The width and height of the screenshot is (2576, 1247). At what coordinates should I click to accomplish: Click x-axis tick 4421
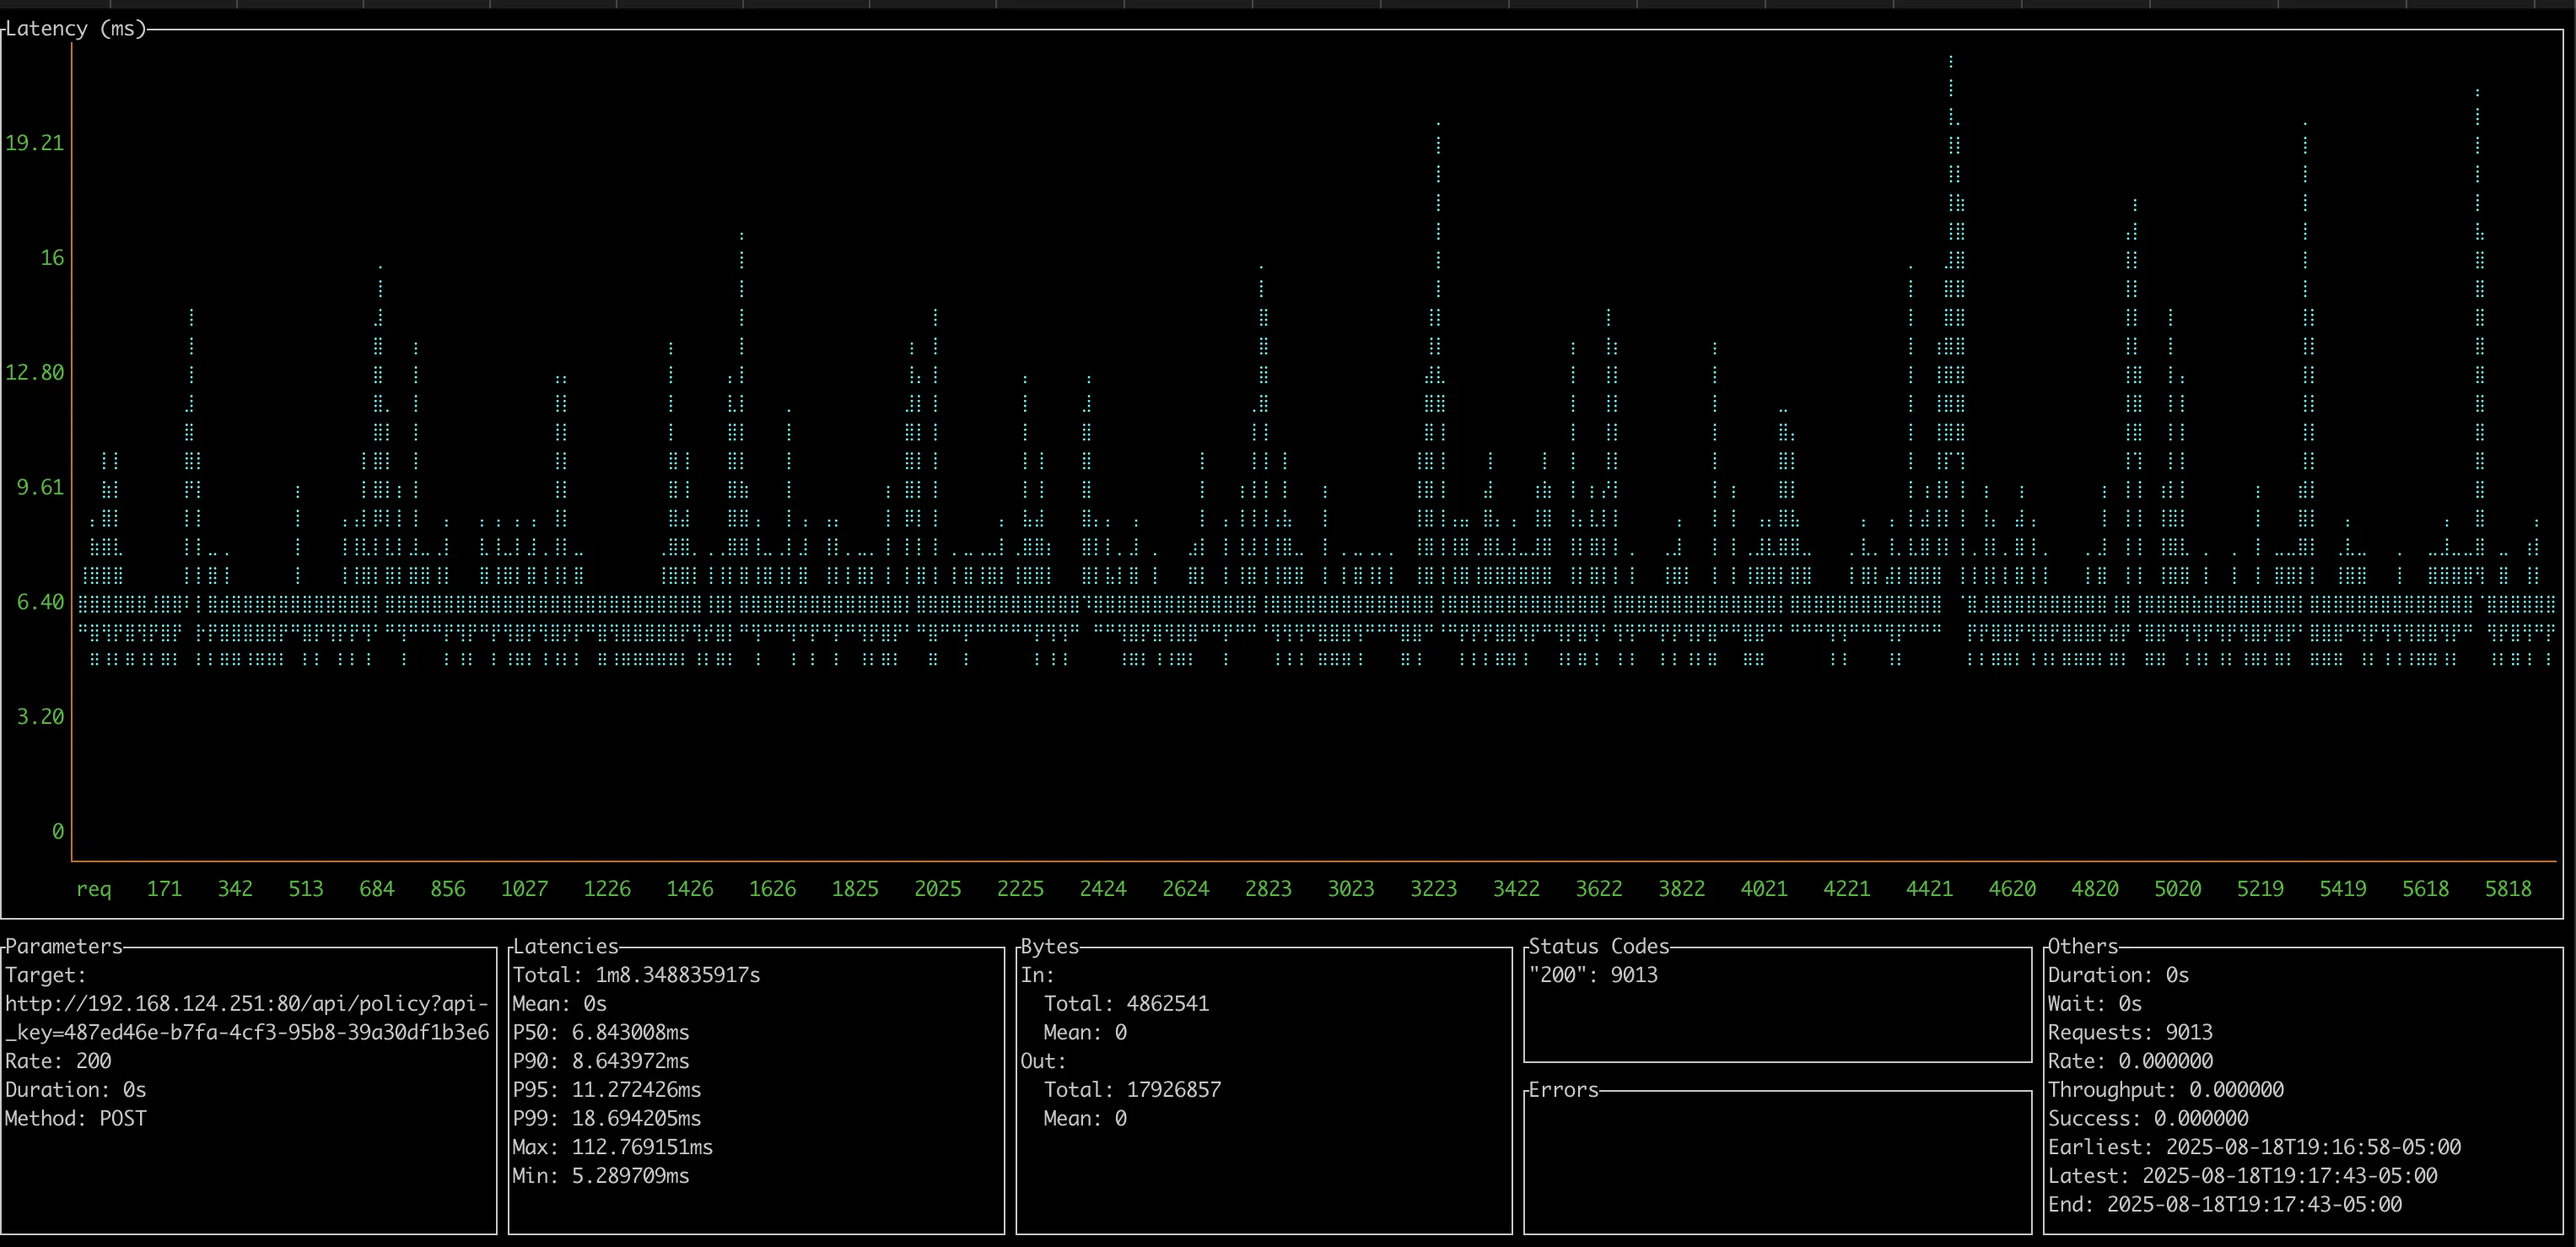coord(1930,889)
